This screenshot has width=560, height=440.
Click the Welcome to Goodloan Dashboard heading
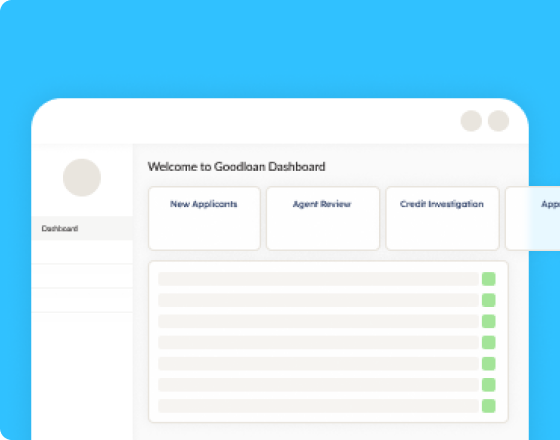tap(236, 167)
